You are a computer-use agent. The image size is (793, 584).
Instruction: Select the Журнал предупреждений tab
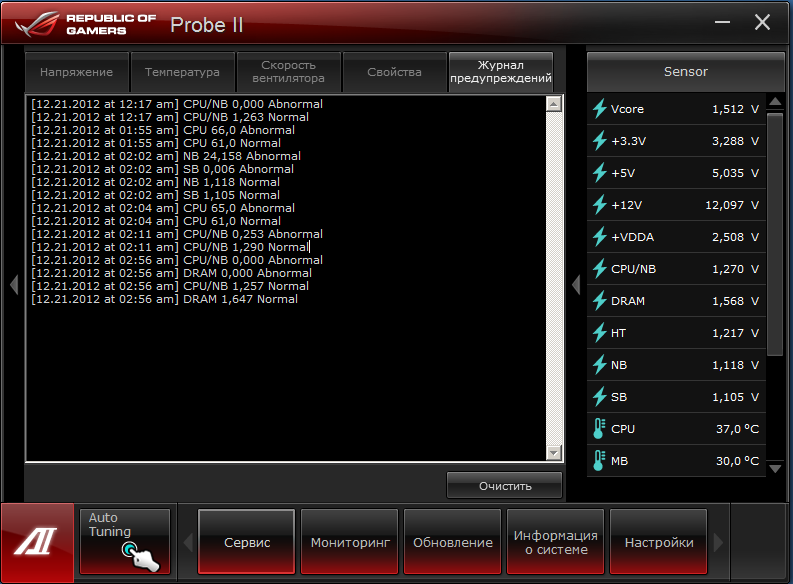[x=501, y=72]
